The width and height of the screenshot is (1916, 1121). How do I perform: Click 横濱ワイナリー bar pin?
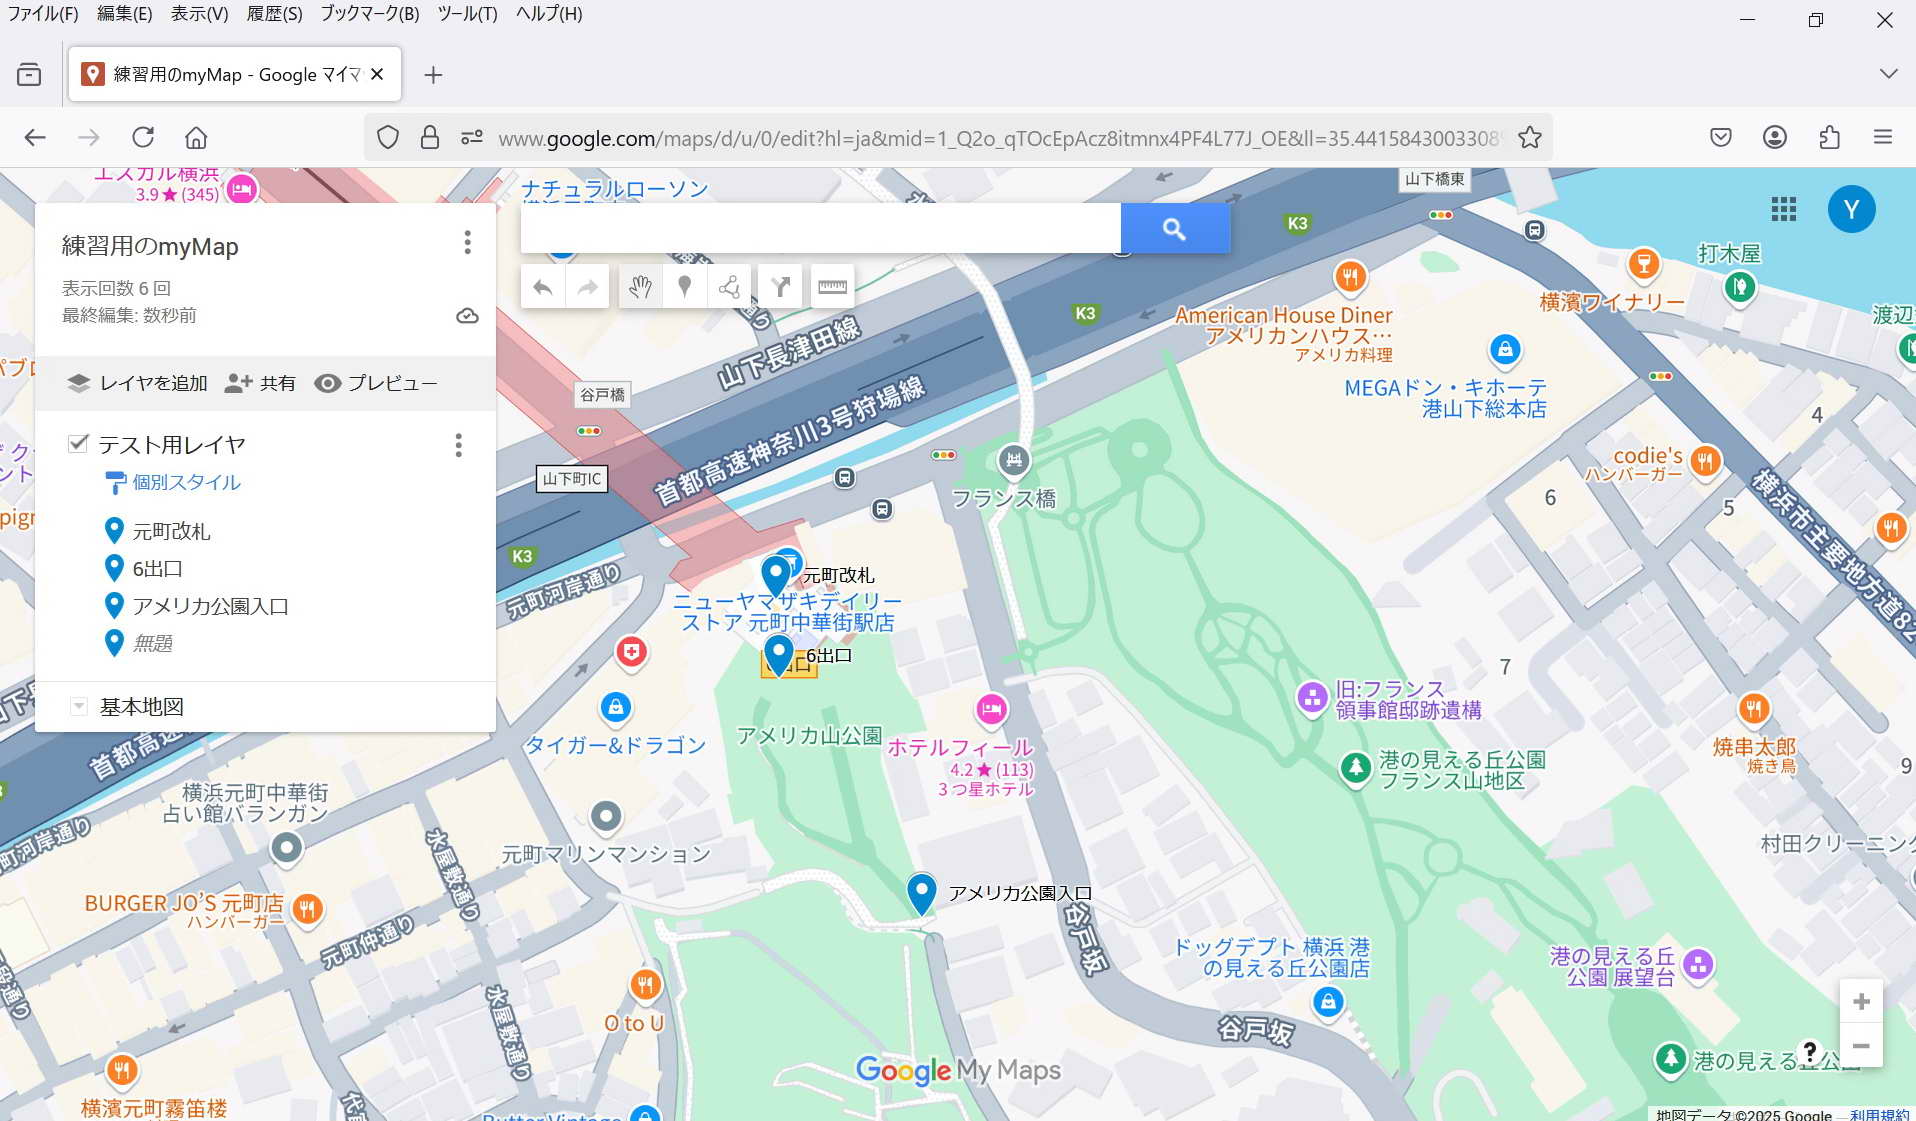point(1643,264)
